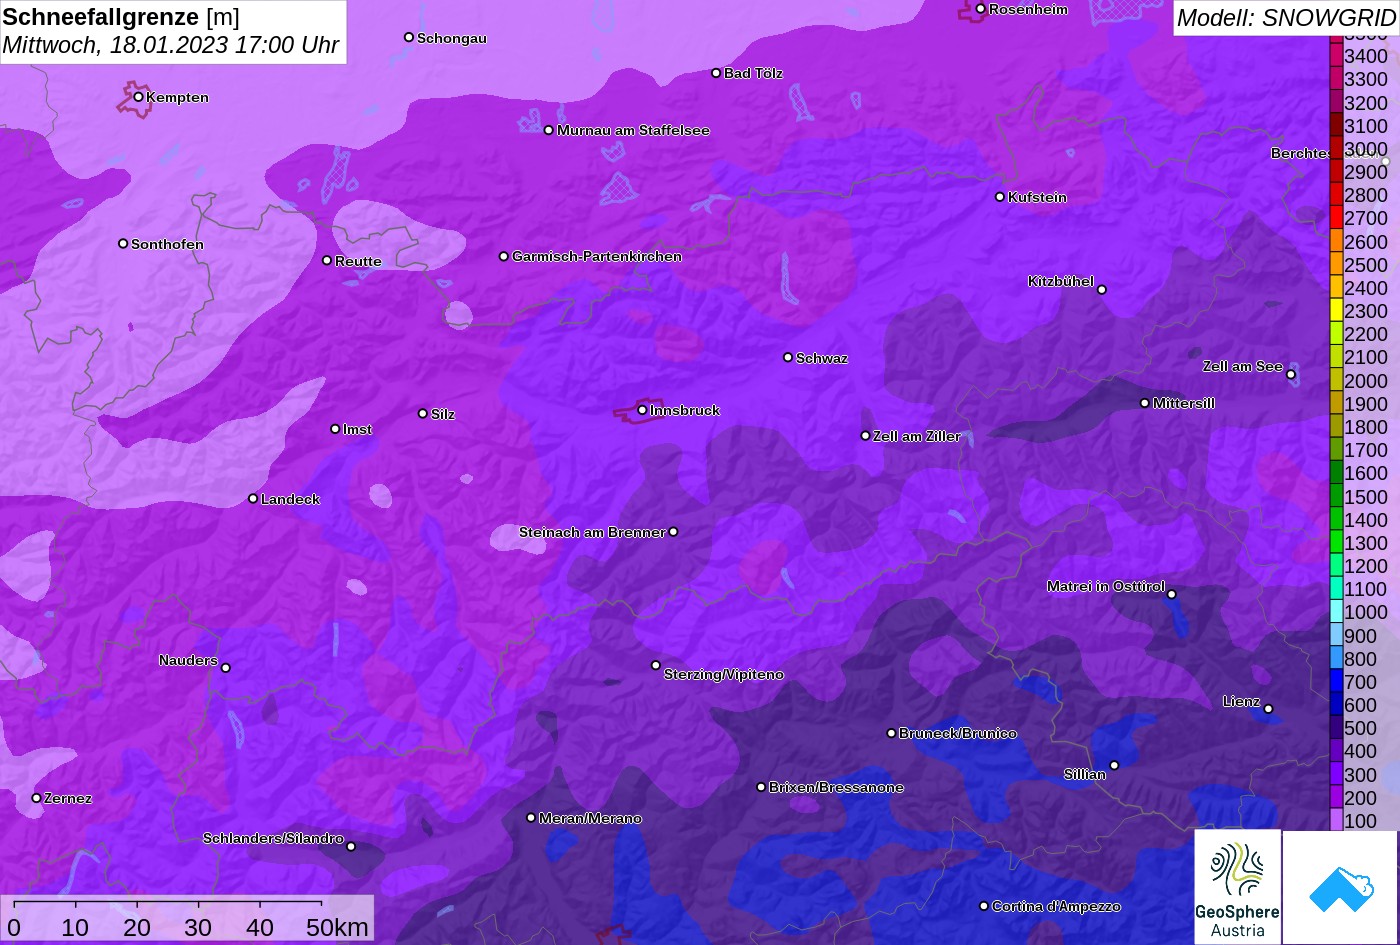1400x945 pixels.
Task: Pick the Kufstein marker dot
Action: tap(999, 197)
